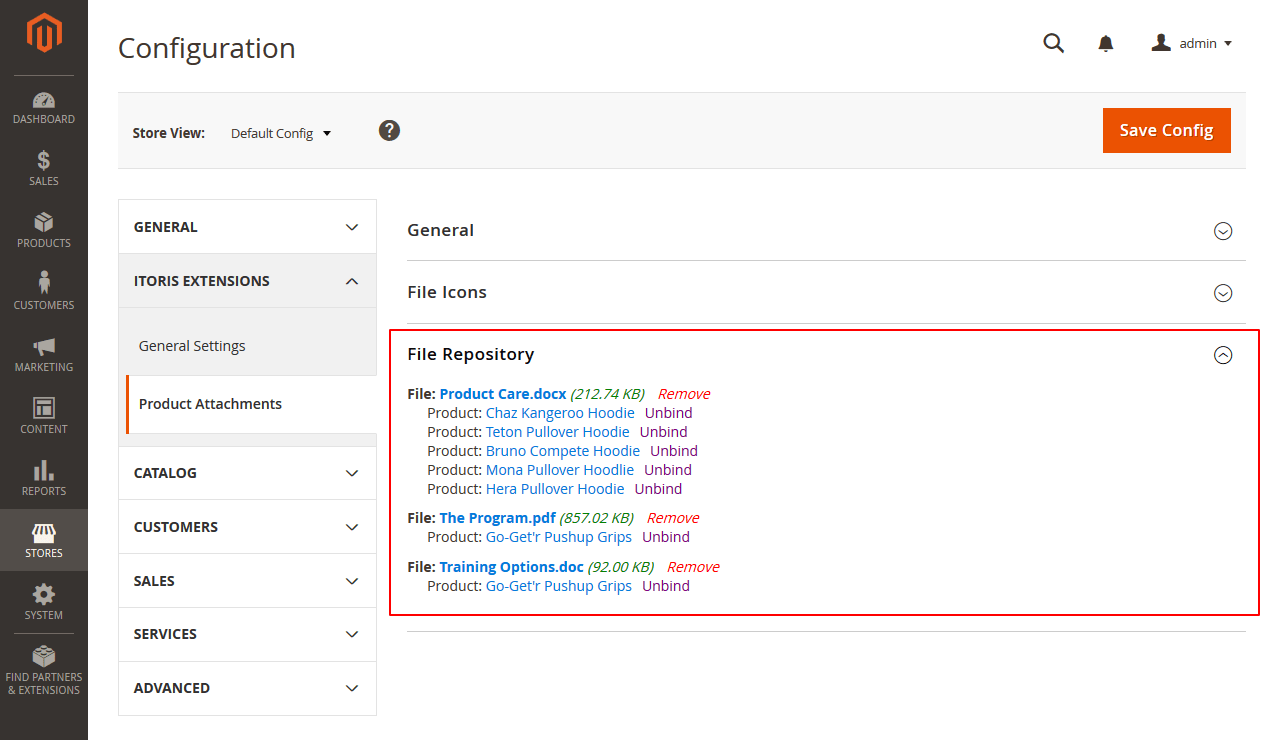The image size is (1276, 740).
Task: Open the The Program.pdf file link
Action: coord(497,518)
